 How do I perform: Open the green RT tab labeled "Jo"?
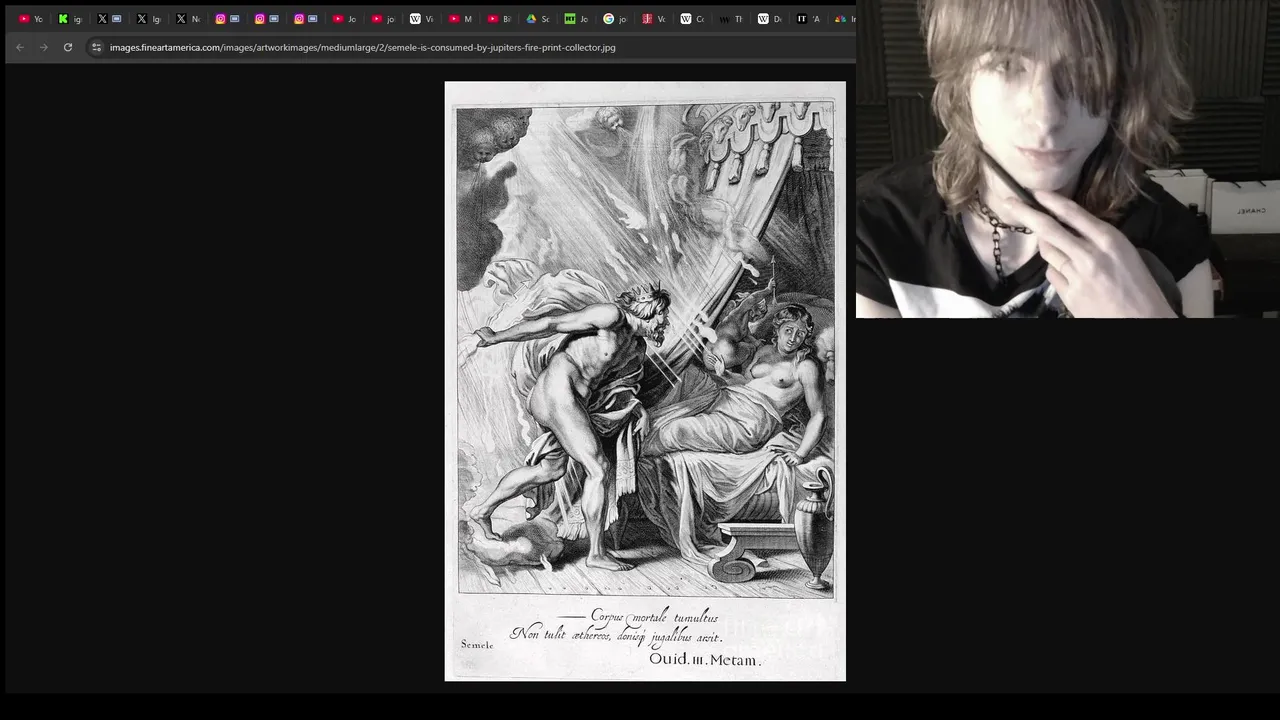[x=578, y=19]
